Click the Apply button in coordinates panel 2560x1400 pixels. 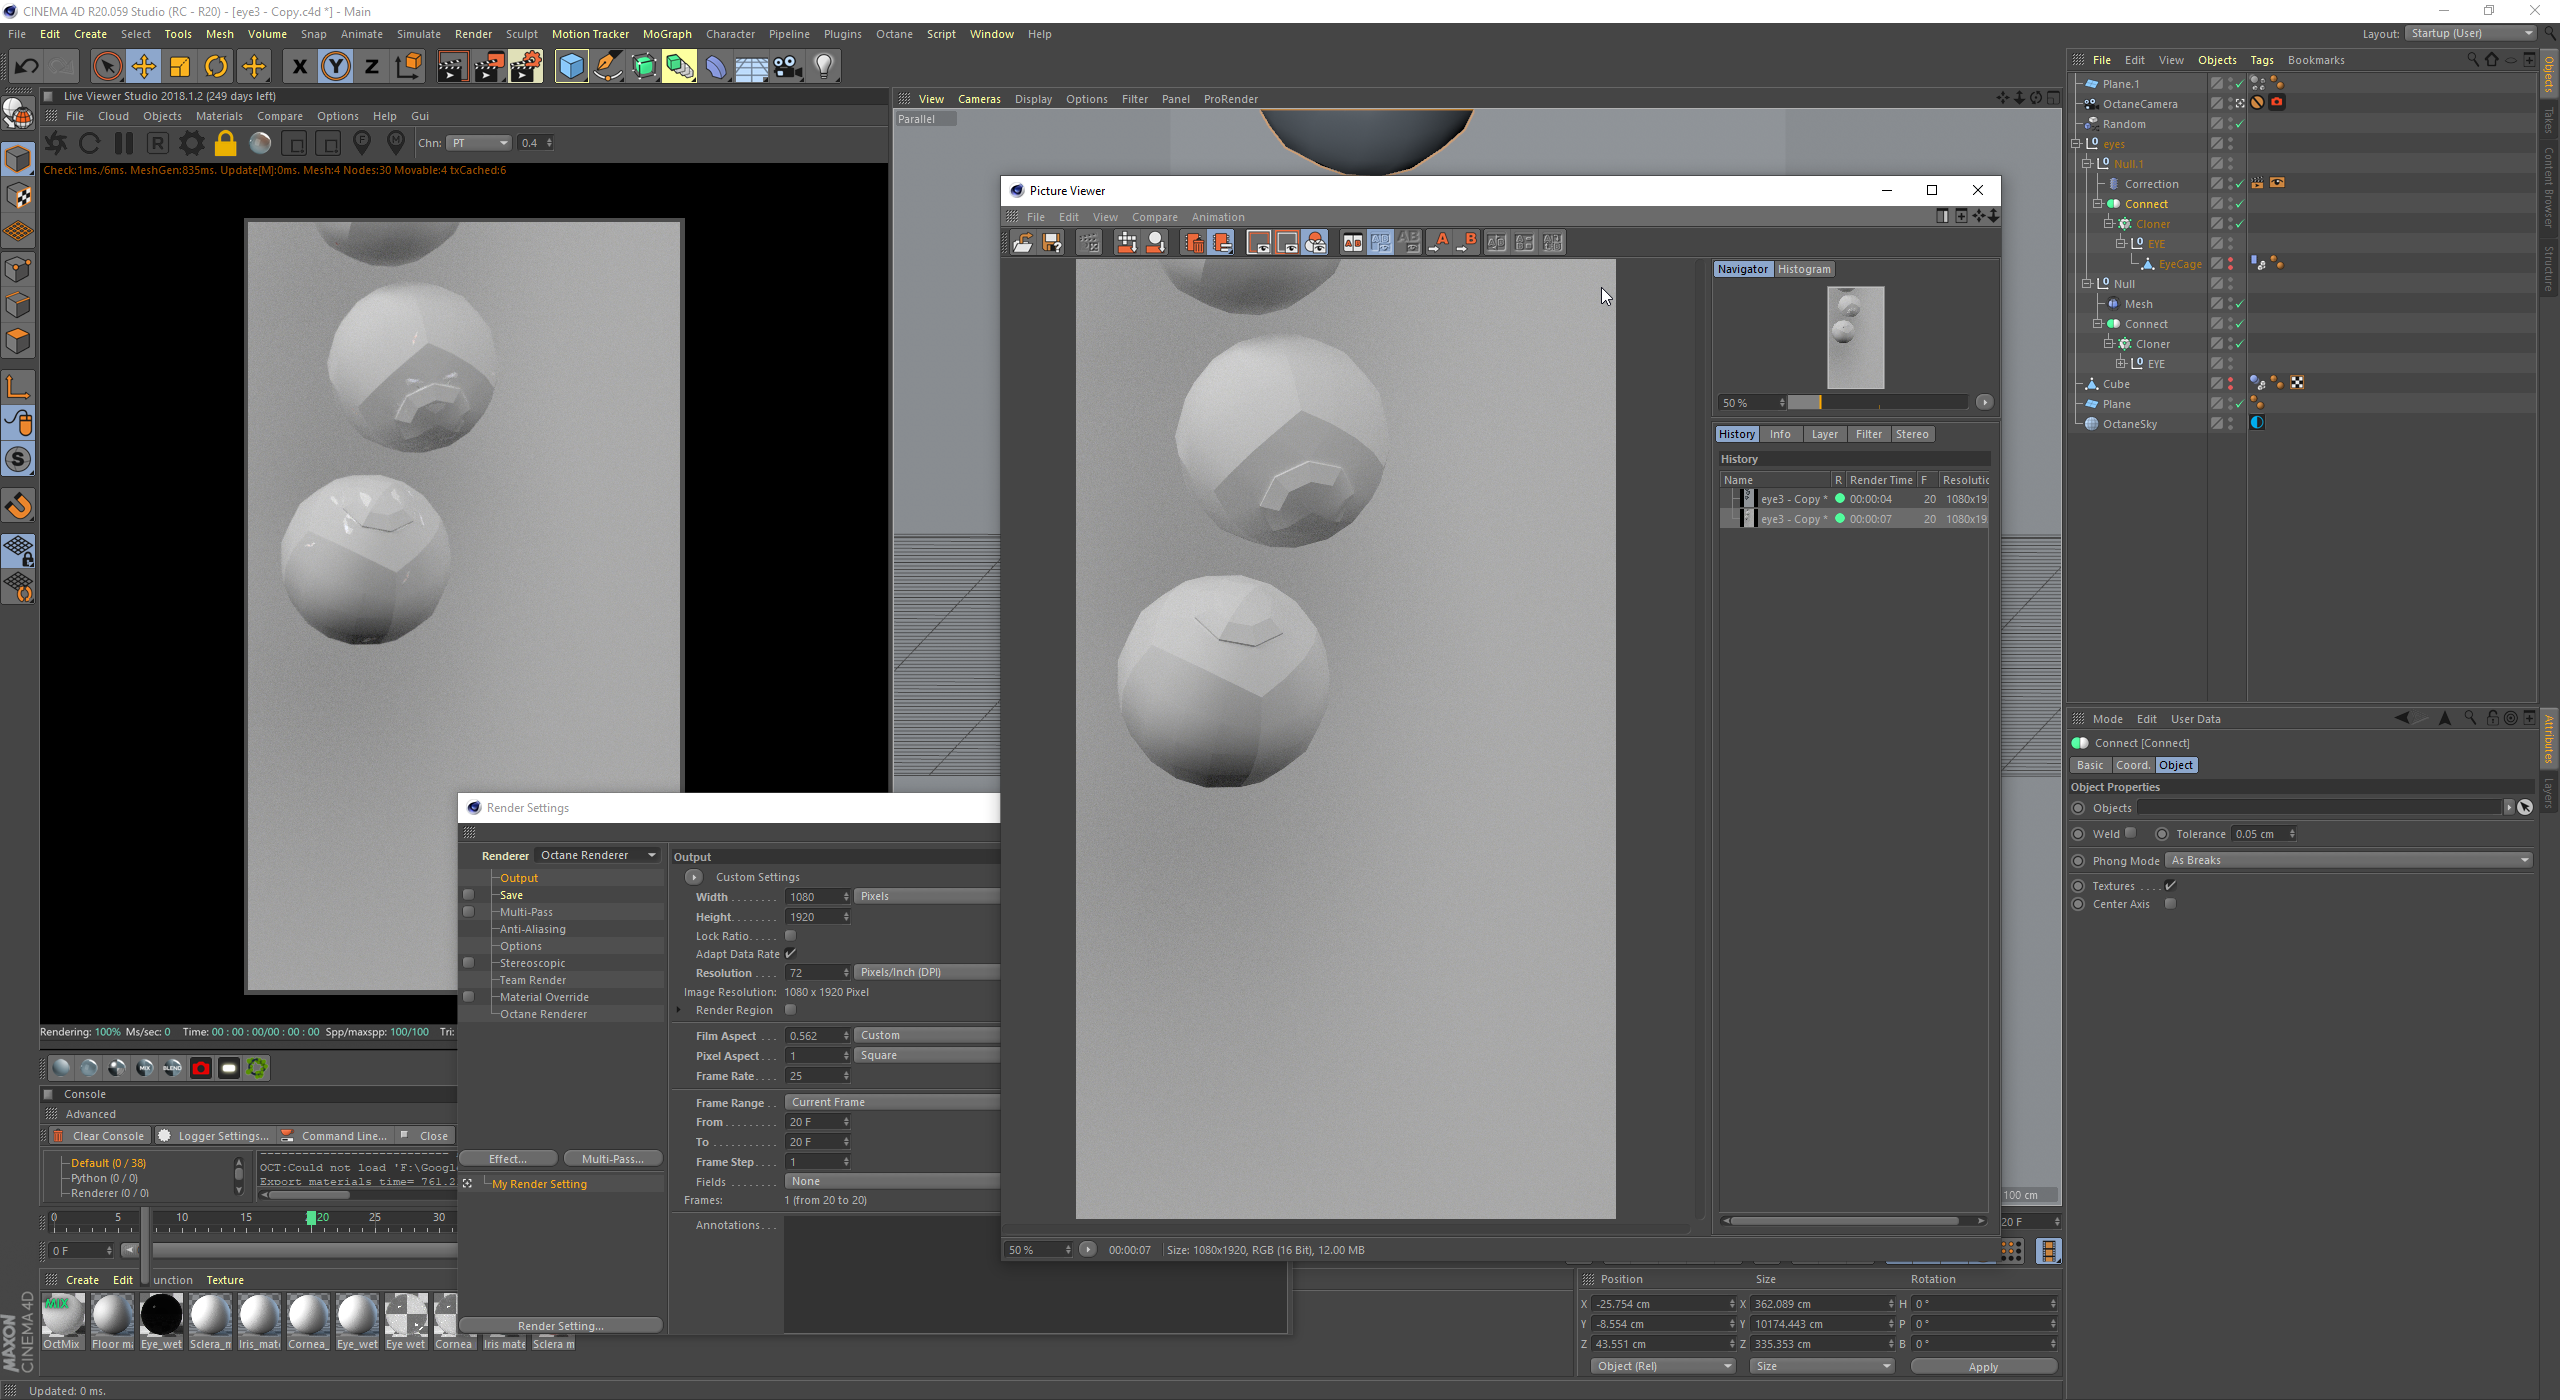click(1982, 1366)
